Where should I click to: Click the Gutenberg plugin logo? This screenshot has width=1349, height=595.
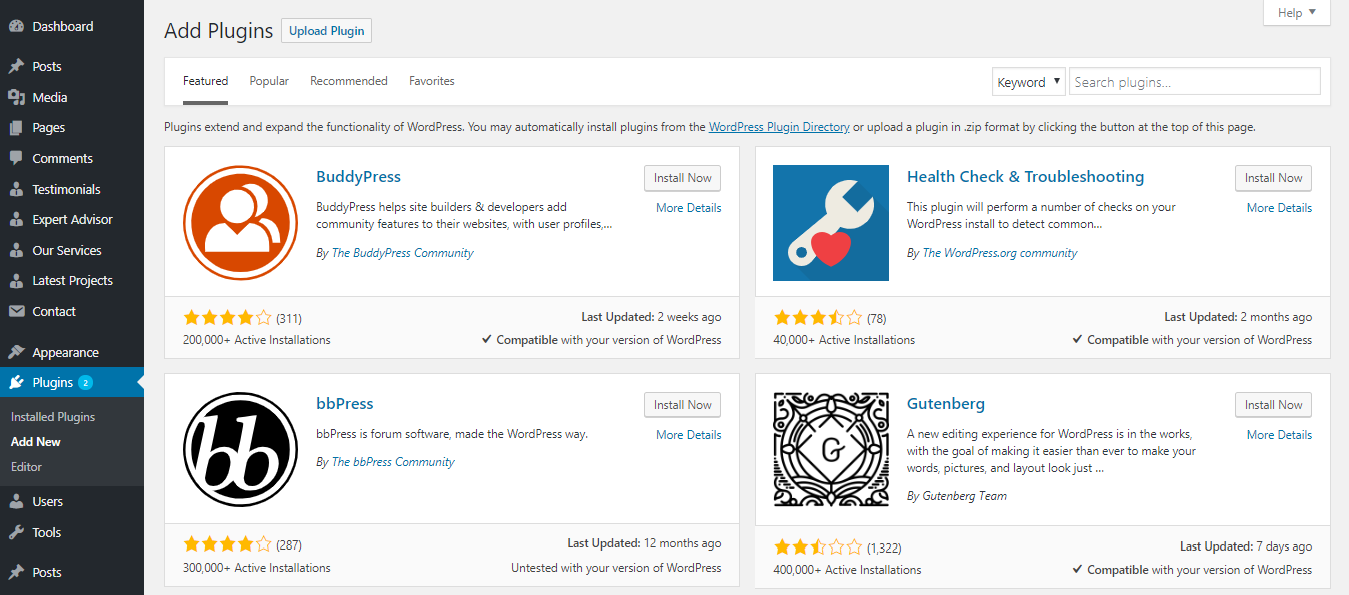pos(830,450)
